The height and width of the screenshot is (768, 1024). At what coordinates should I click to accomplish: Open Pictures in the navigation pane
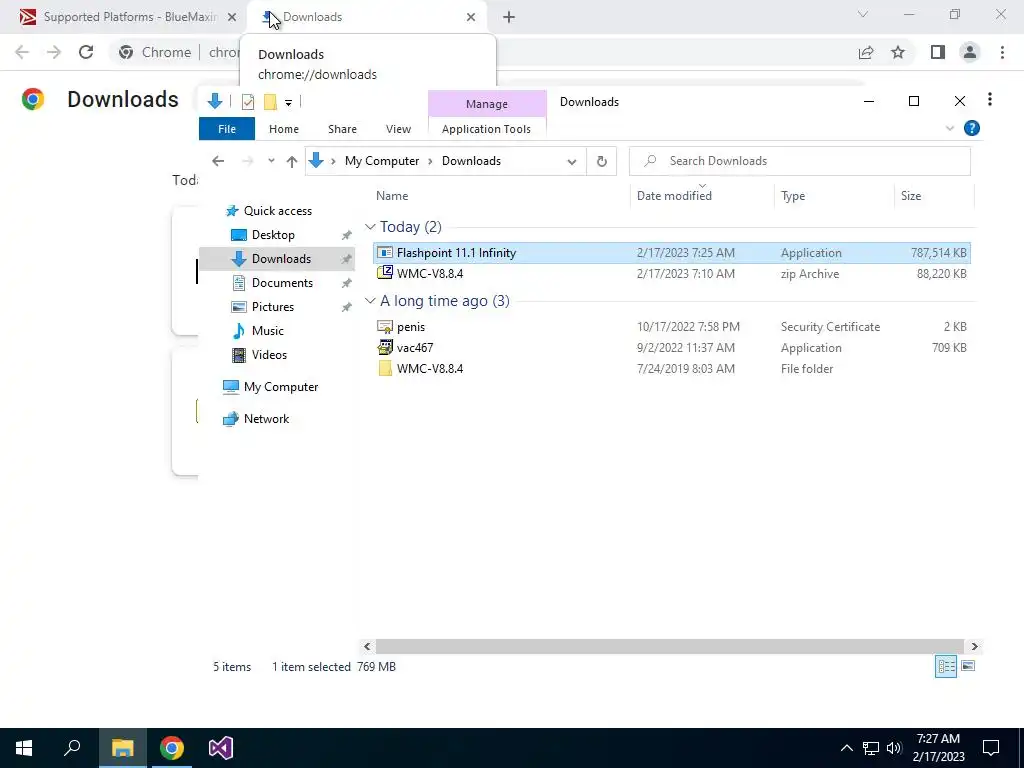point(273,307)
